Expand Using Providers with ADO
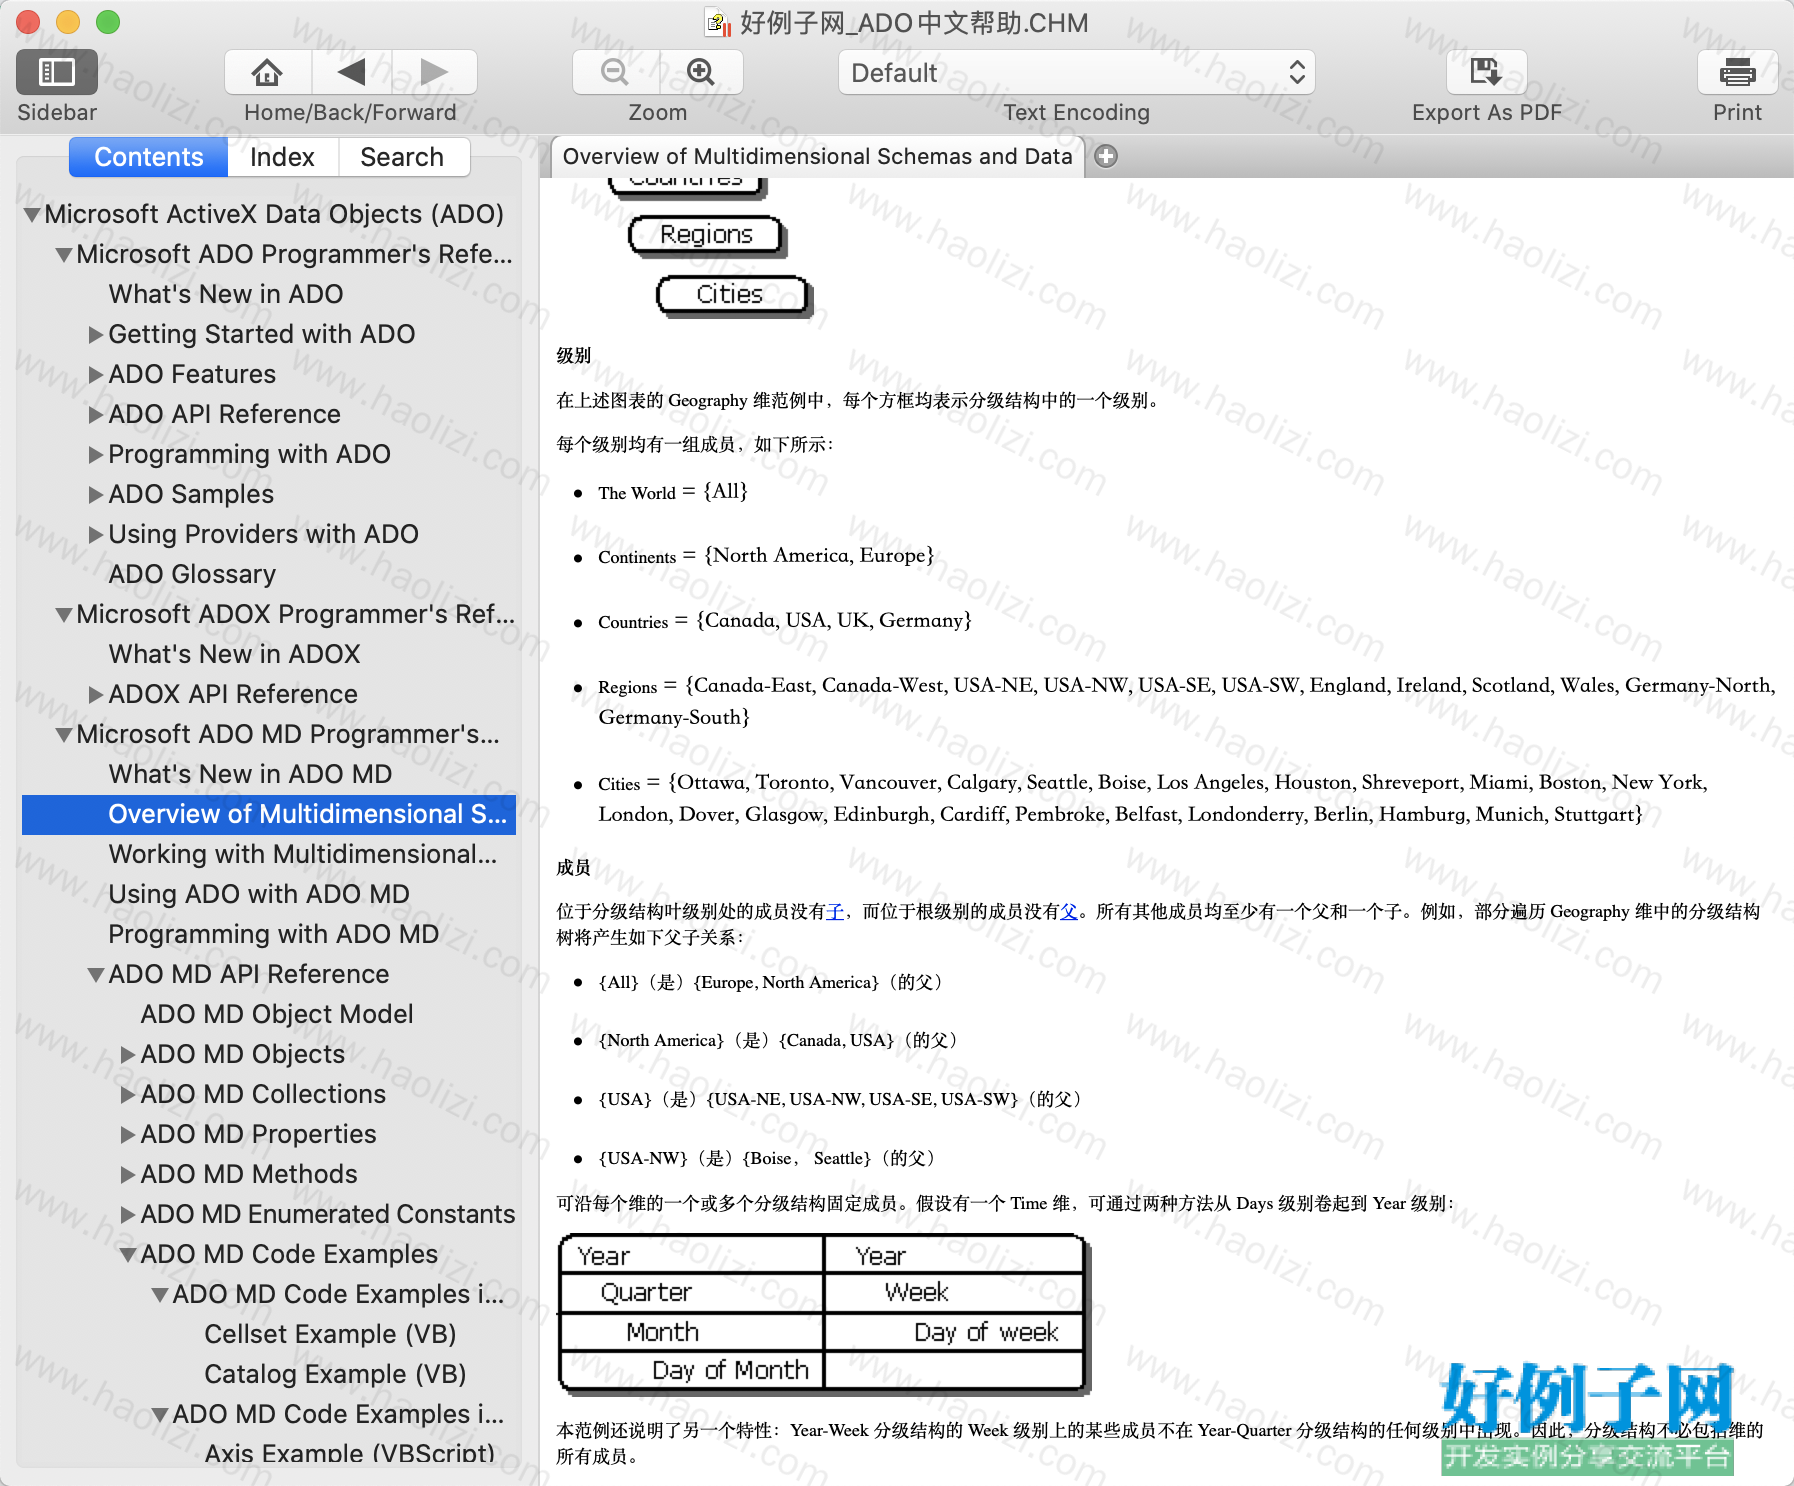Image resolution: width=1794 pixels, height=1486 pixels. click(x=96, y=534)
